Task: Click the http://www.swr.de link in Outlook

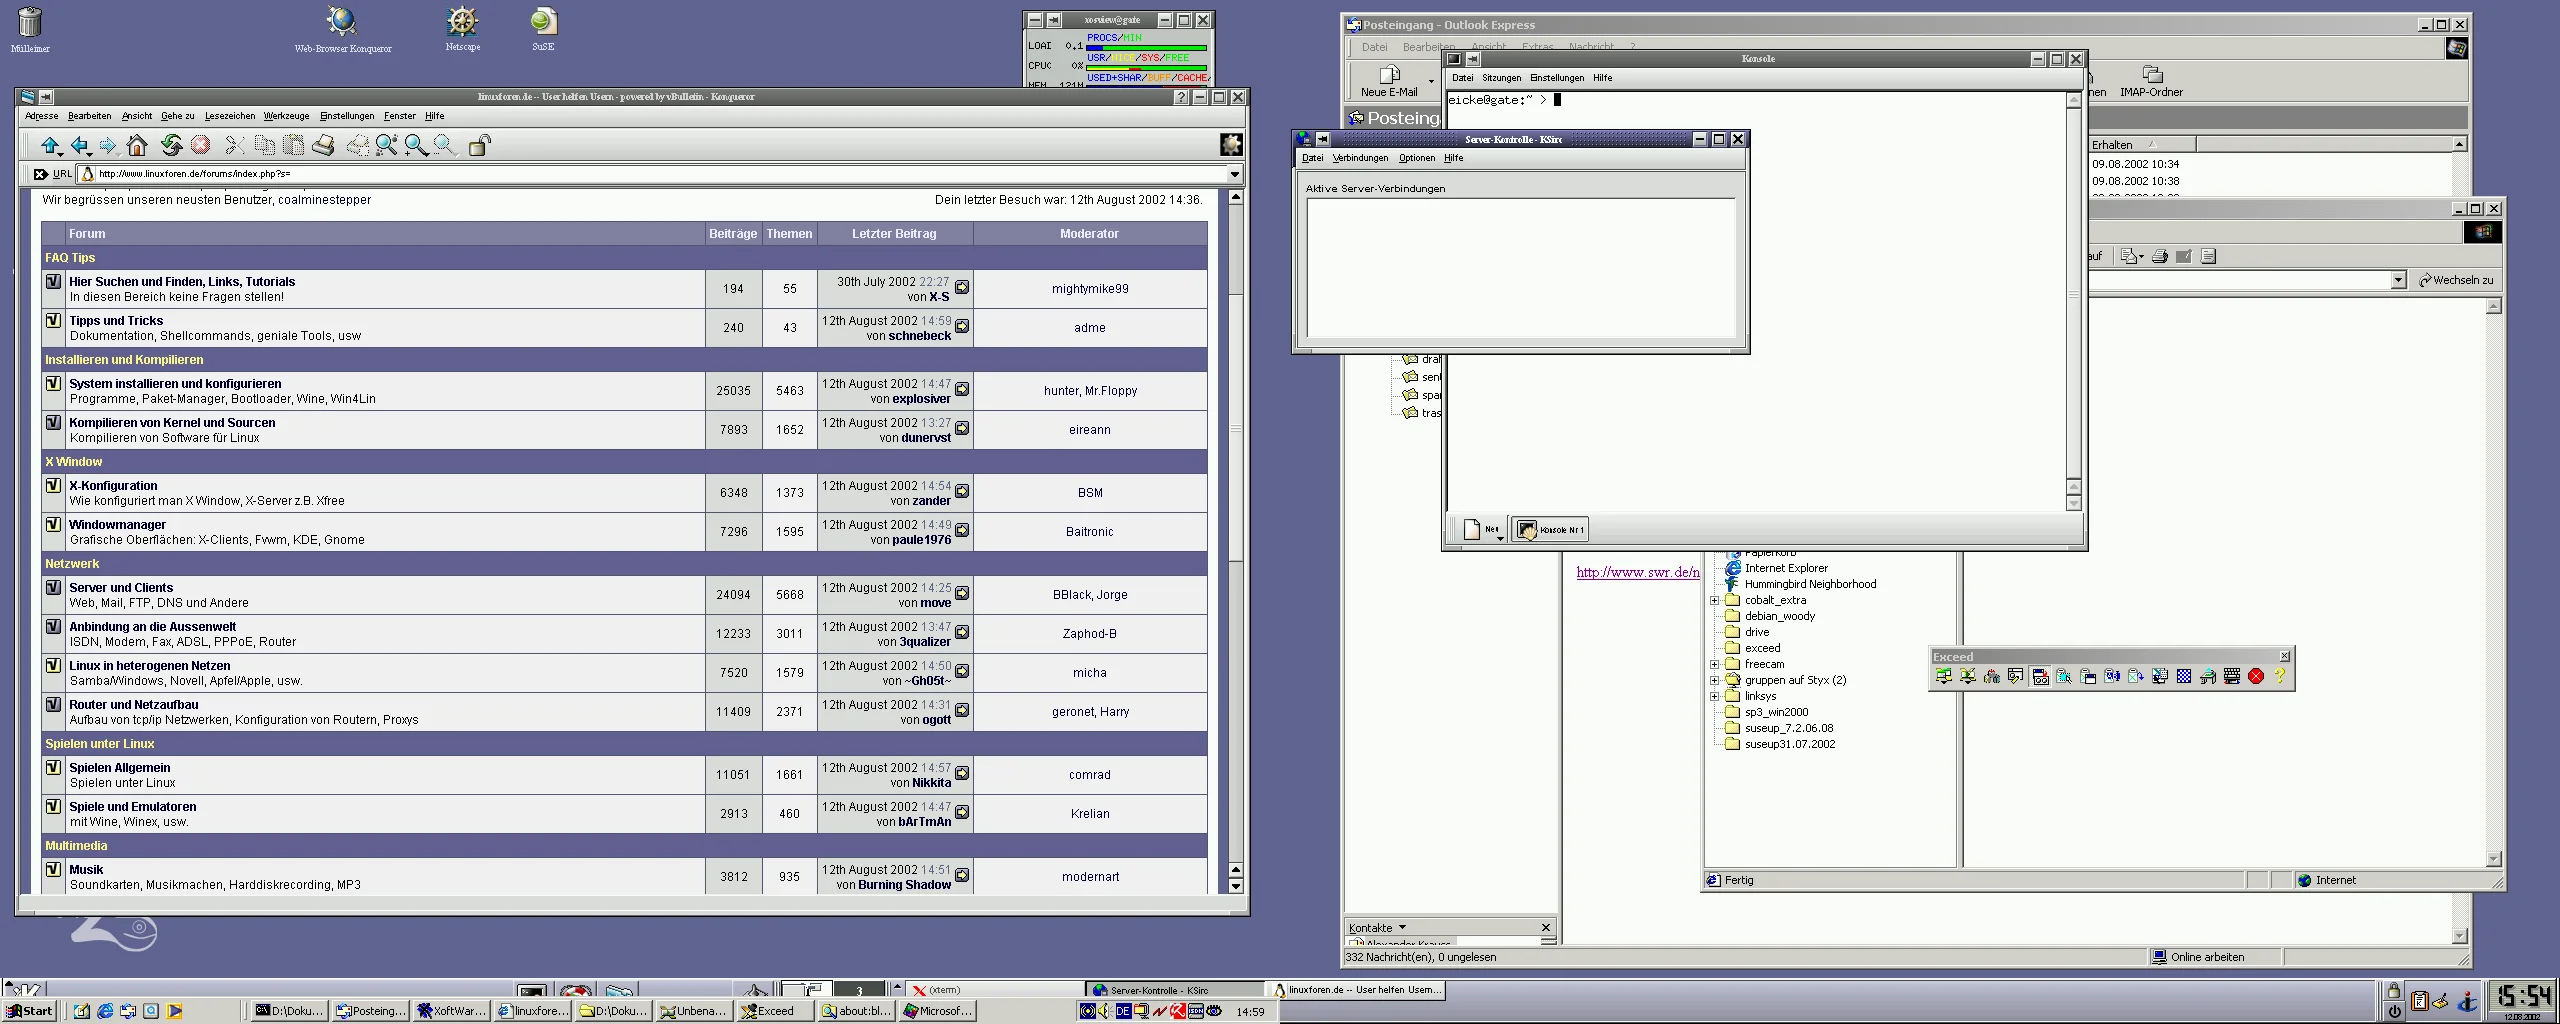Action: 1638,572
